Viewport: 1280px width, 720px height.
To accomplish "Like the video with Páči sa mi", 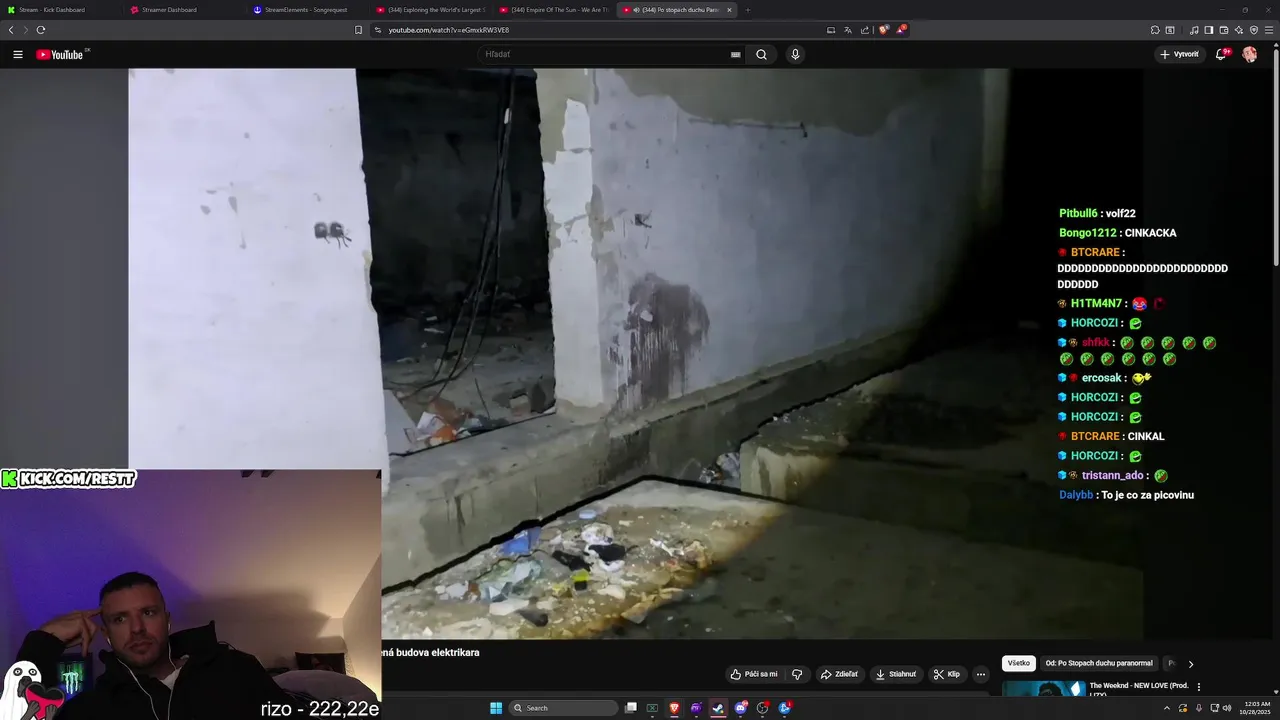I will pyautogui.click(x=754, y=674).
